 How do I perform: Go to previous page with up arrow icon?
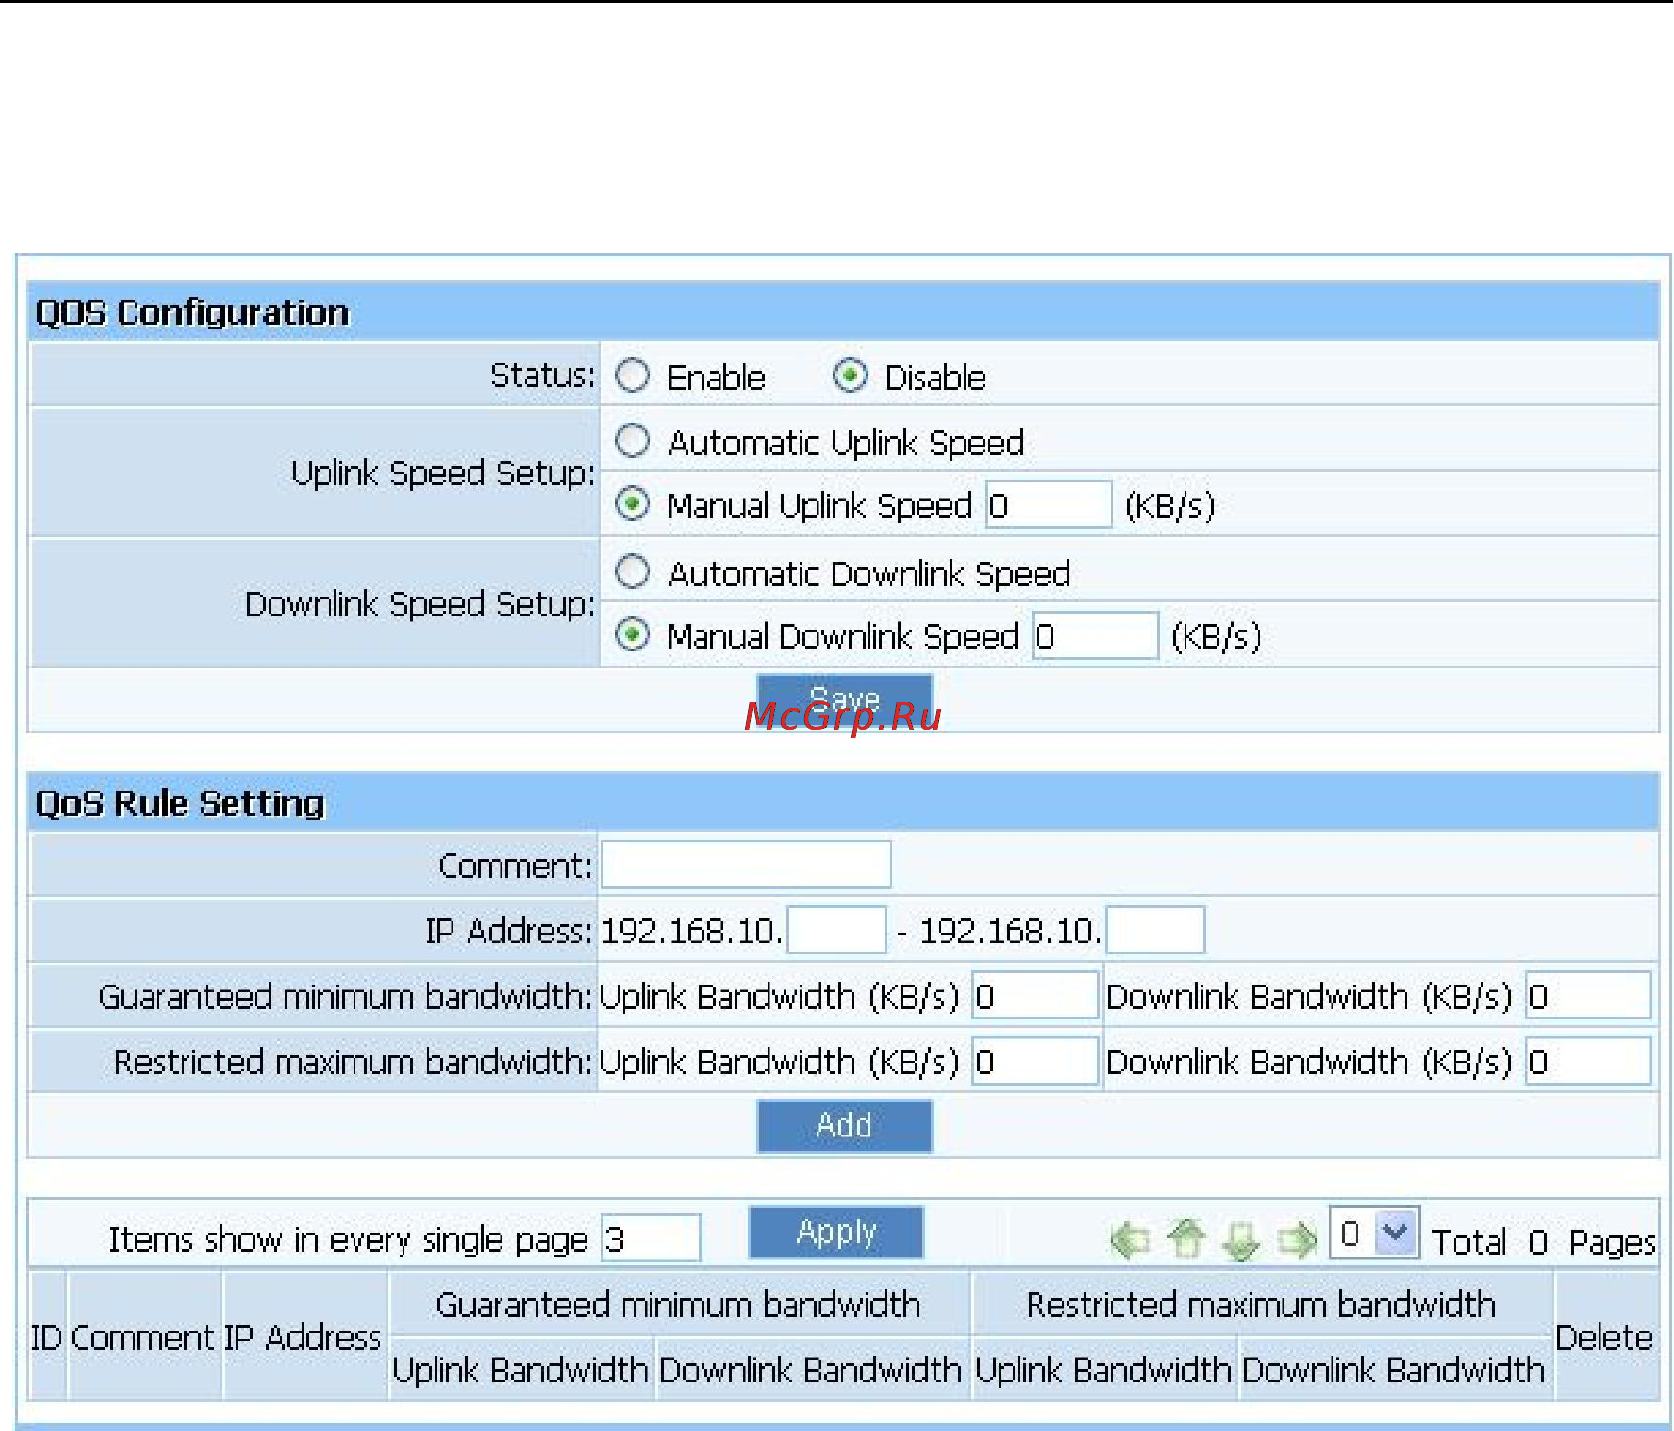[x=1187, y=1238]
